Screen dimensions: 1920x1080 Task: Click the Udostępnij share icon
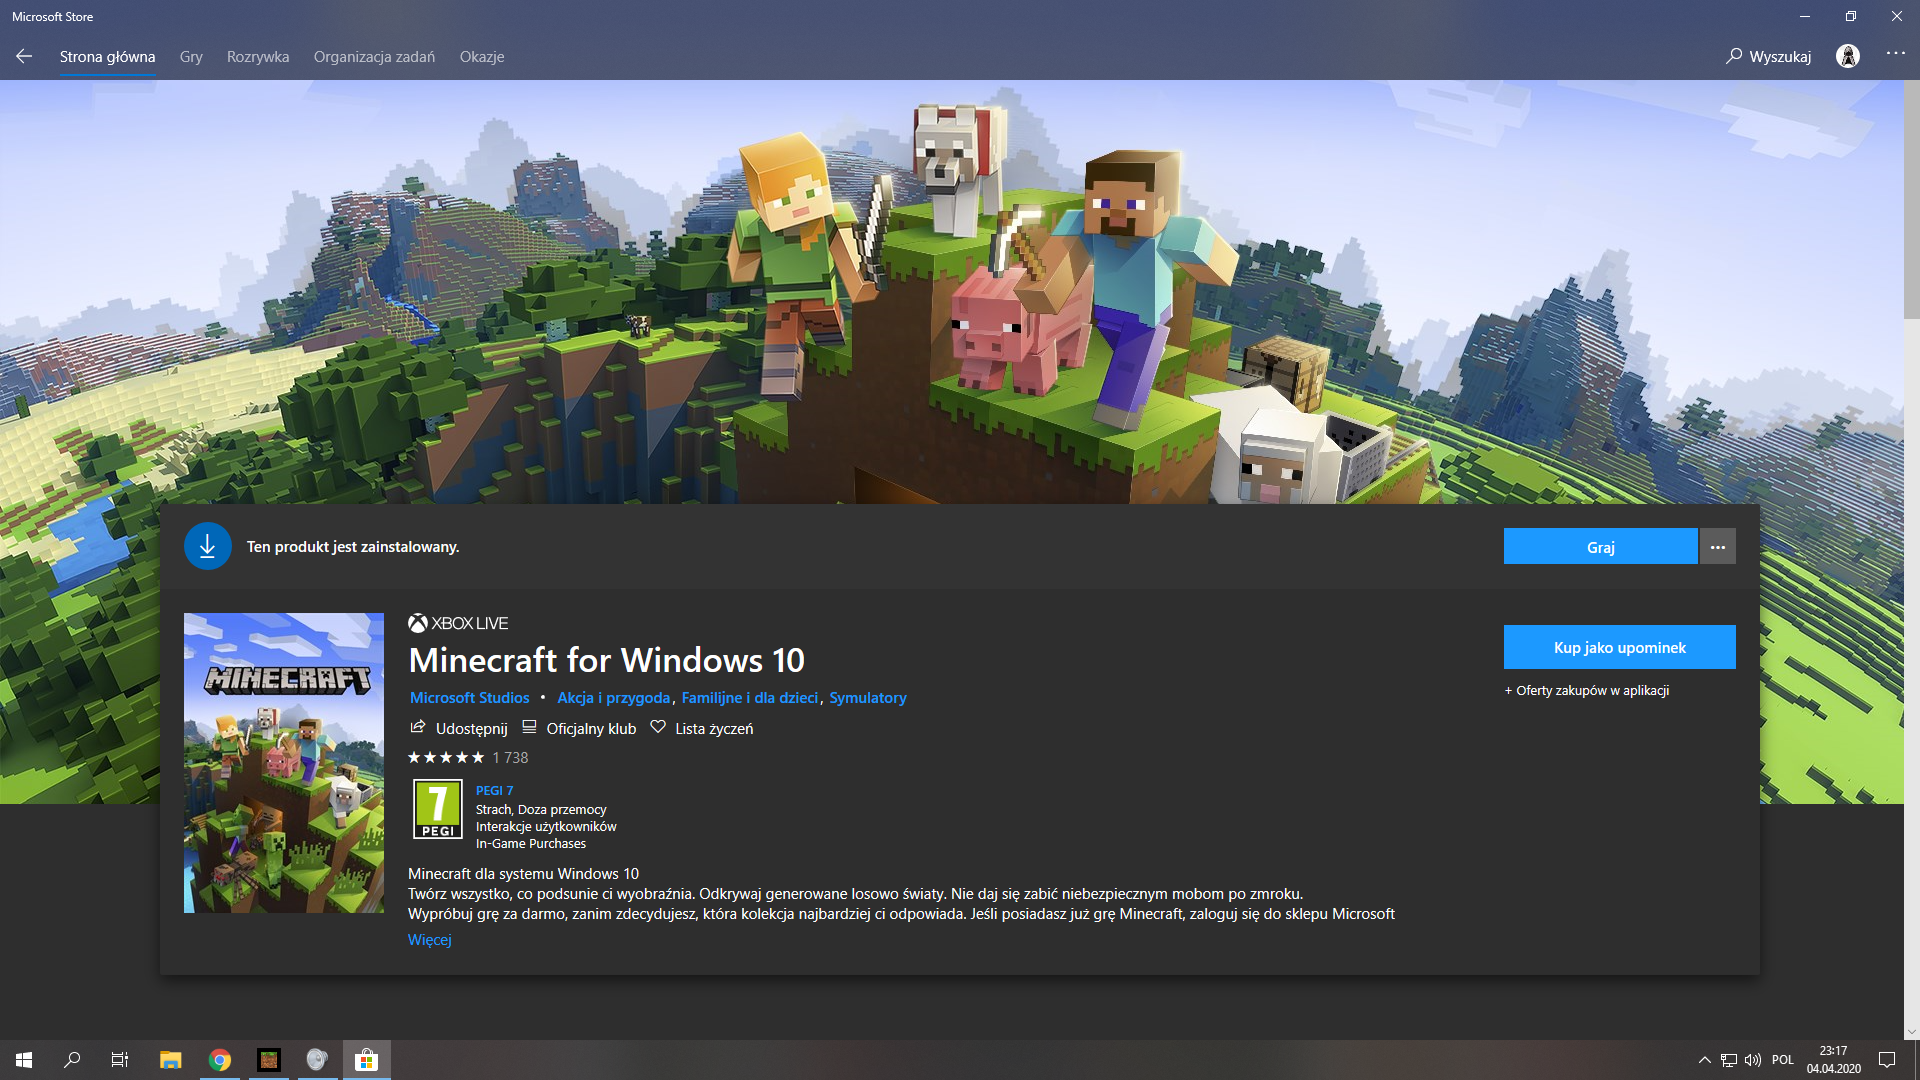(x=418, y=727)
